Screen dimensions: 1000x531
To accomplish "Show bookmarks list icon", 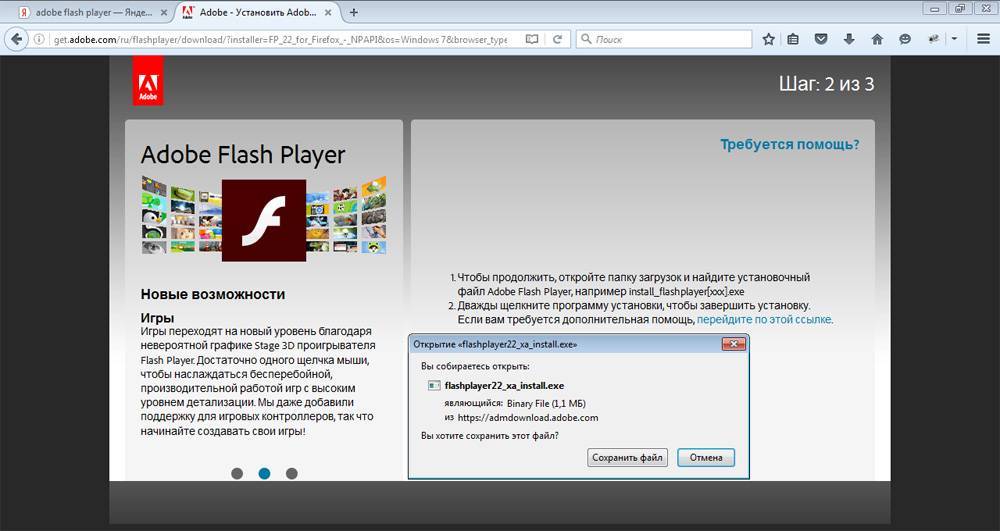I will coord(793,40).
